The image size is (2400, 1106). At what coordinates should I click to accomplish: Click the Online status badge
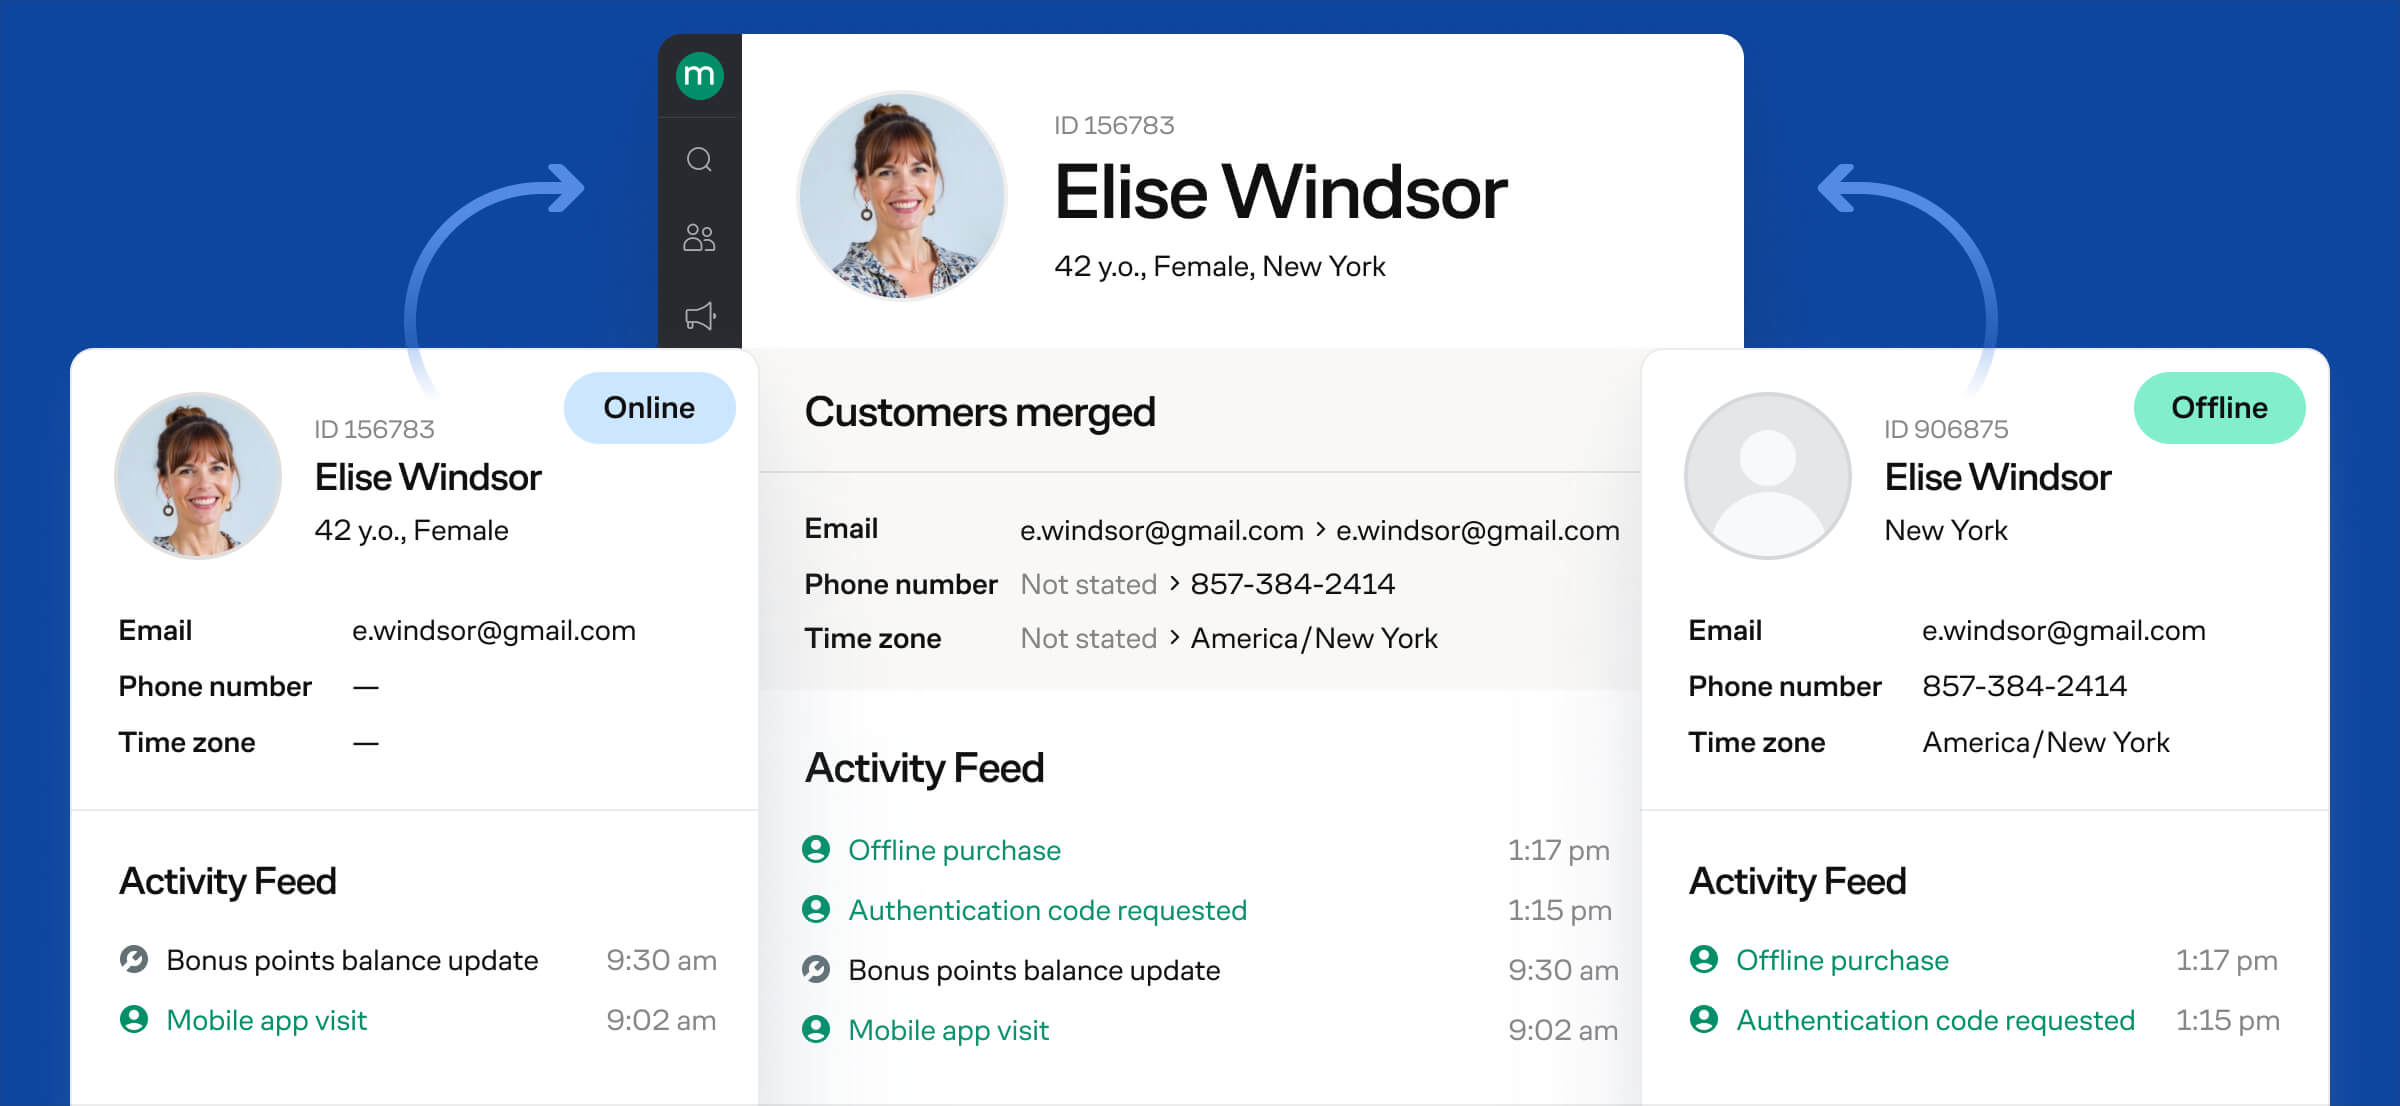[x=649, y=408]
